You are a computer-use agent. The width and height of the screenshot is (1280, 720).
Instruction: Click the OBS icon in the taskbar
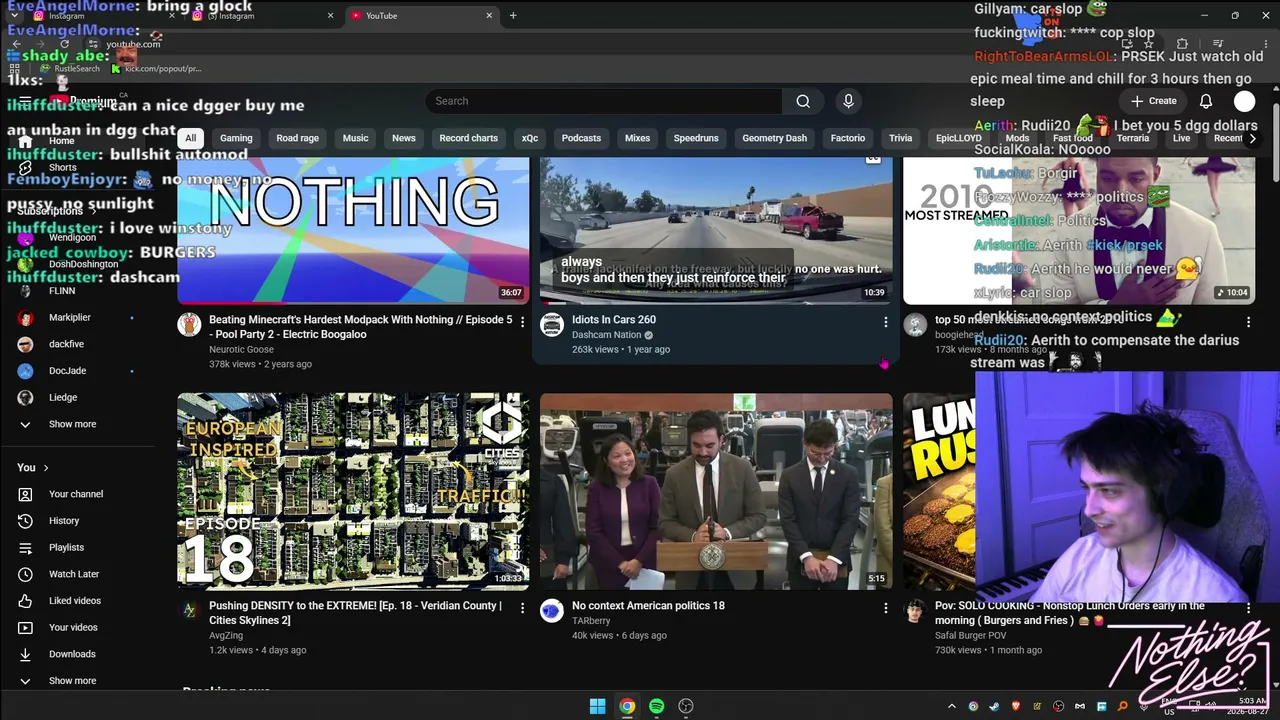coord(686,706)
